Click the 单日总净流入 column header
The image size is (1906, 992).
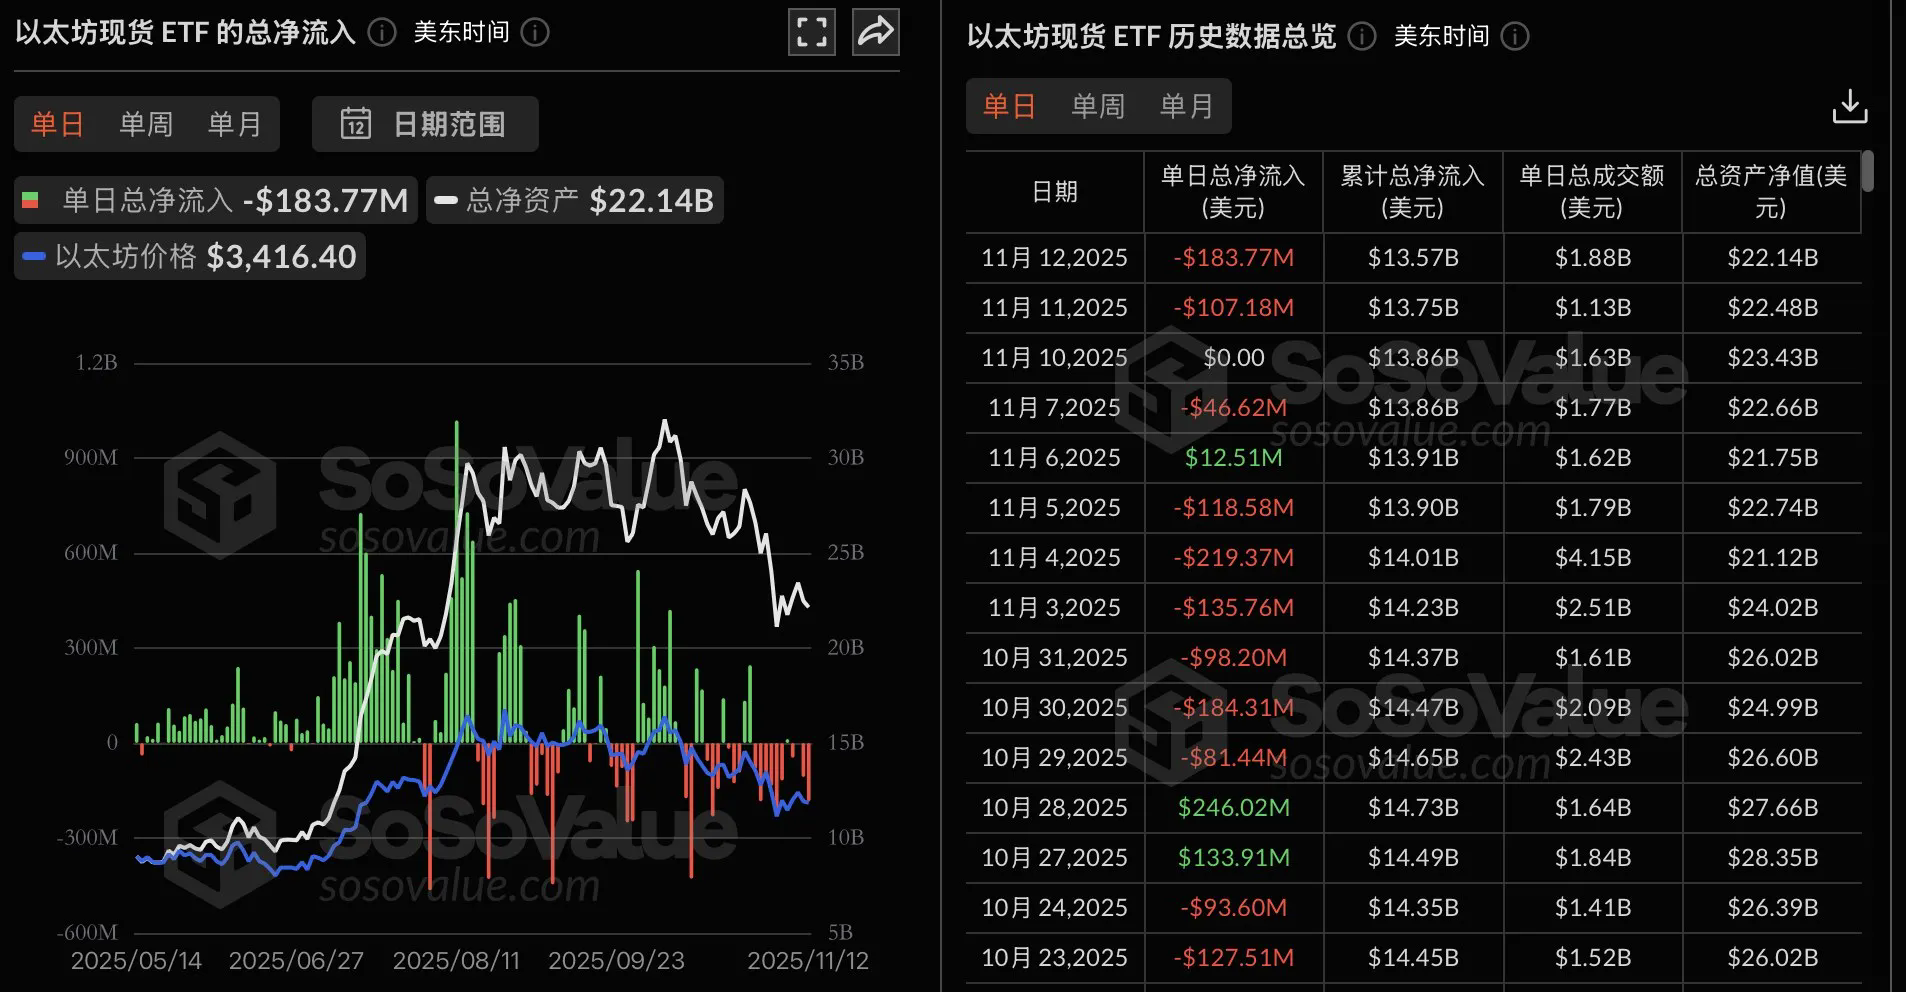(x=1233, y=192)
